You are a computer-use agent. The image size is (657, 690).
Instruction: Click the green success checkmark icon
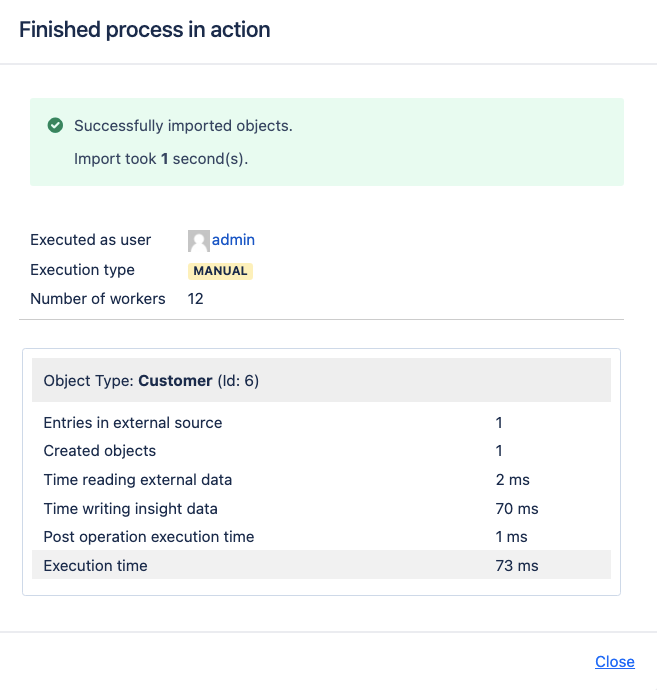56,126
